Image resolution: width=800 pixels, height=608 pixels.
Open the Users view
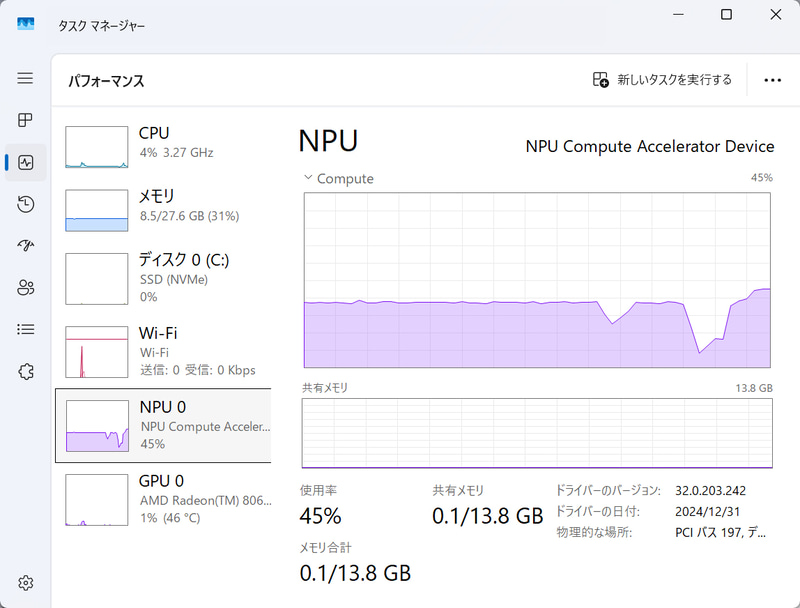[x=25, y=288]
